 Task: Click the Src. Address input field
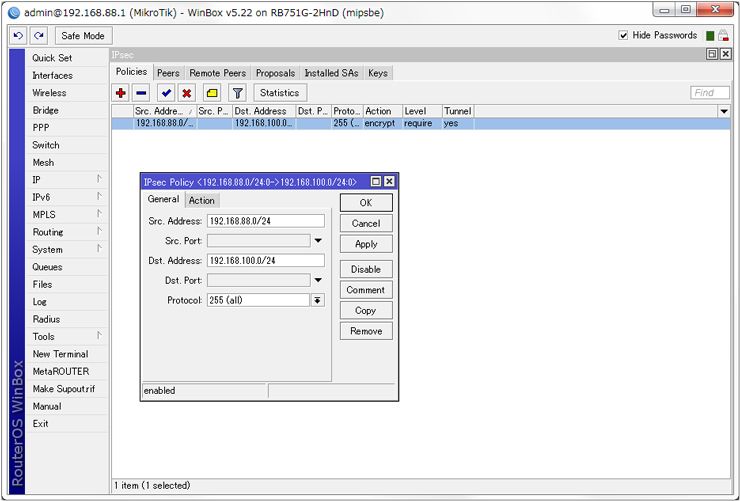click(266, 221)
